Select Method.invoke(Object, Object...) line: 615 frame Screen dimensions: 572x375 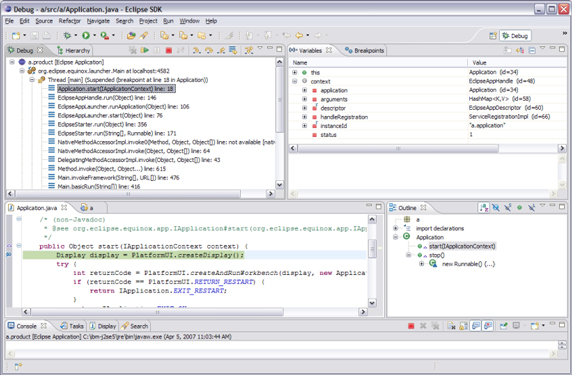(x=112, y=169)
